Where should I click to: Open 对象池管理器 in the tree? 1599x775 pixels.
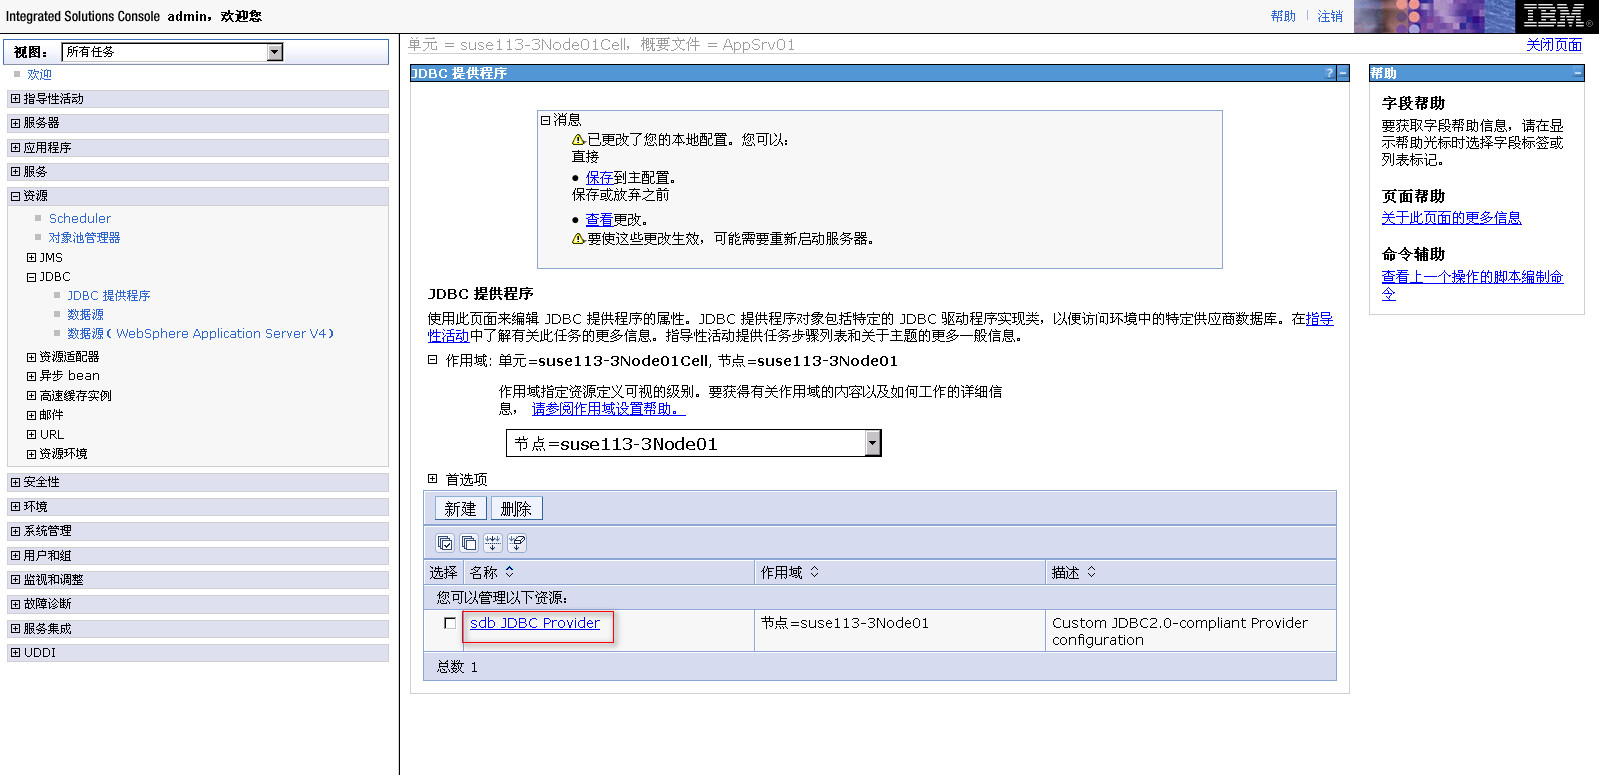coord(85,238)
